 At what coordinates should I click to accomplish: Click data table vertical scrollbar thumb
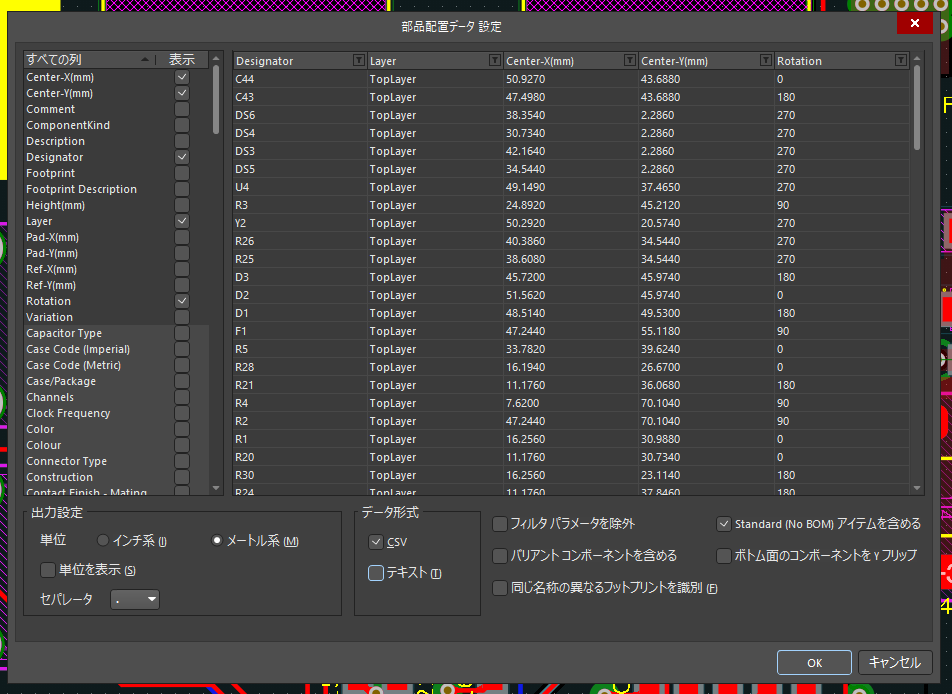pyautogui.click(x=917, y=107)
